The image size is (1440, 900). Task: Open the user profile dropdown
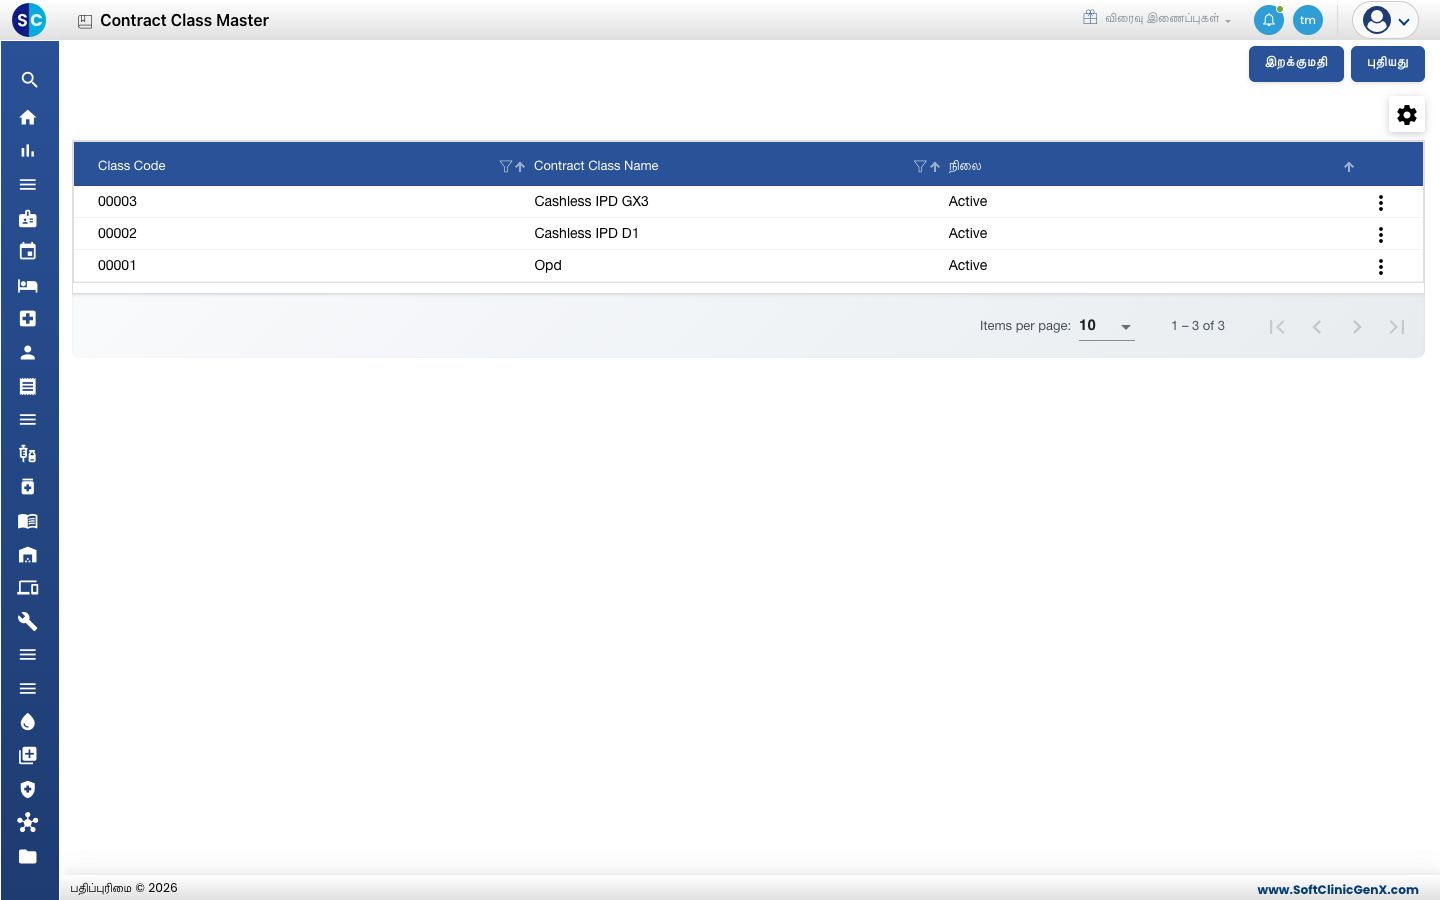[1386, 20]
